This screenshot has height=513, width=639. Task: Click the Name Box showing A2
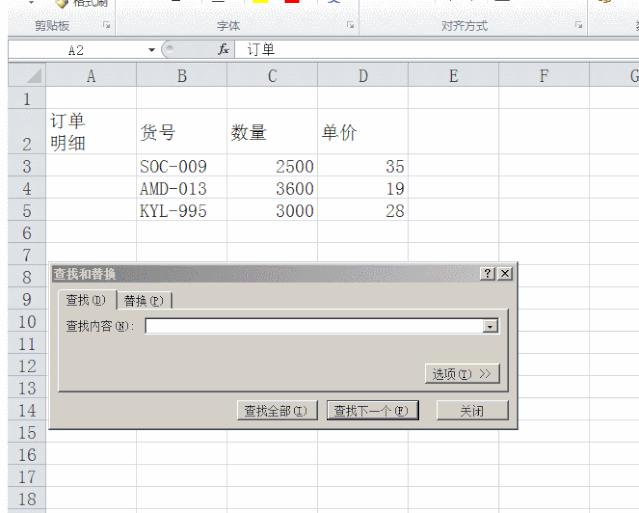click(77, 50)
